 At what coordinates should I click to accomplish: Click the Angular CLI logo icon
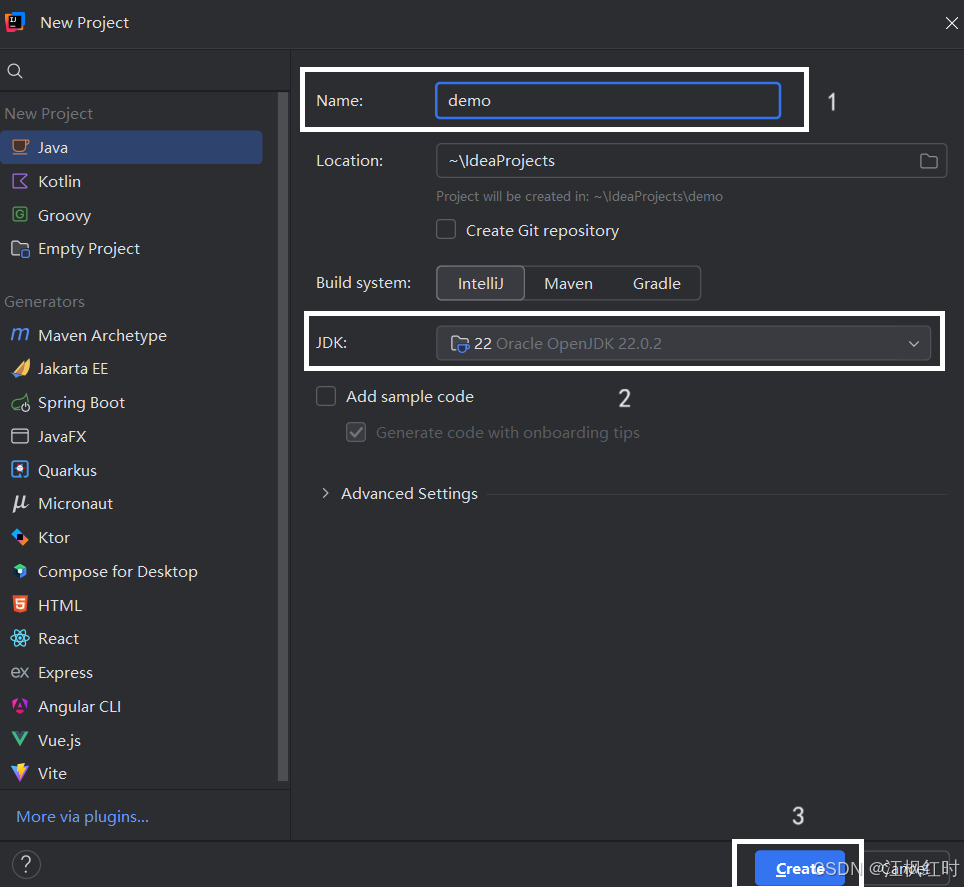(x=20, y=706)
